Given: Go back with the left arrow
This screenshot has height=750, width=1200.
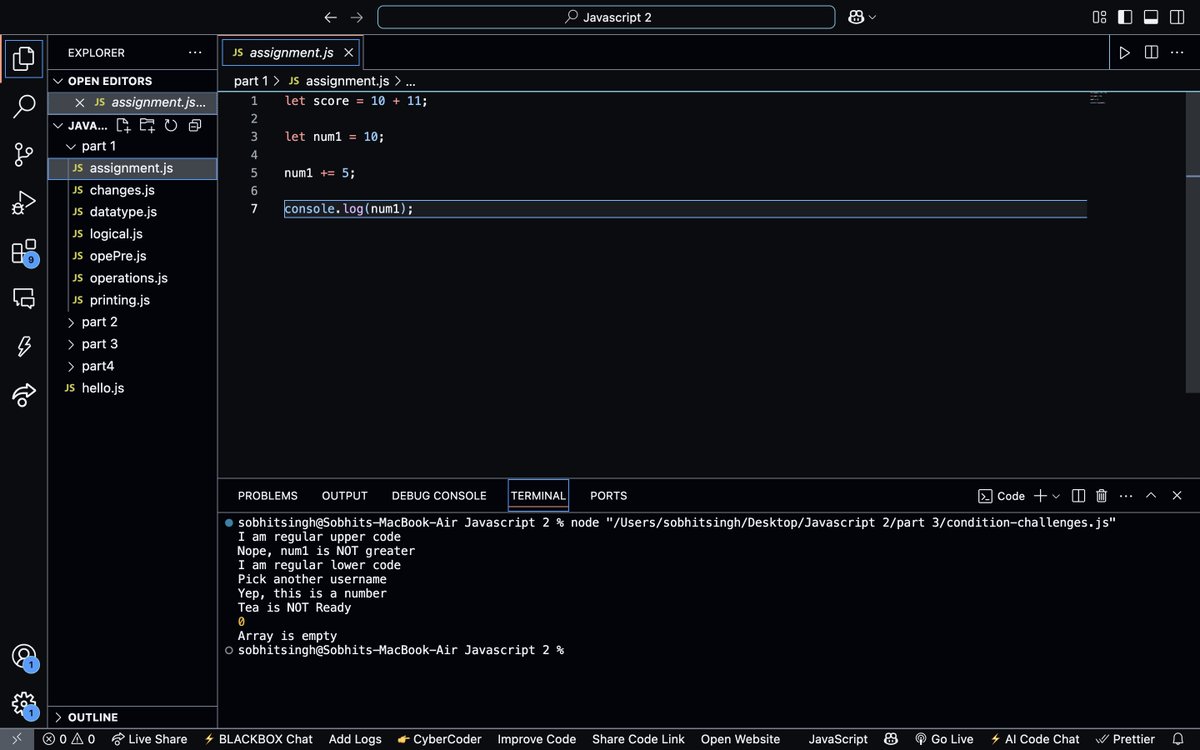Looking at the screenshot, I should (331, 17).
